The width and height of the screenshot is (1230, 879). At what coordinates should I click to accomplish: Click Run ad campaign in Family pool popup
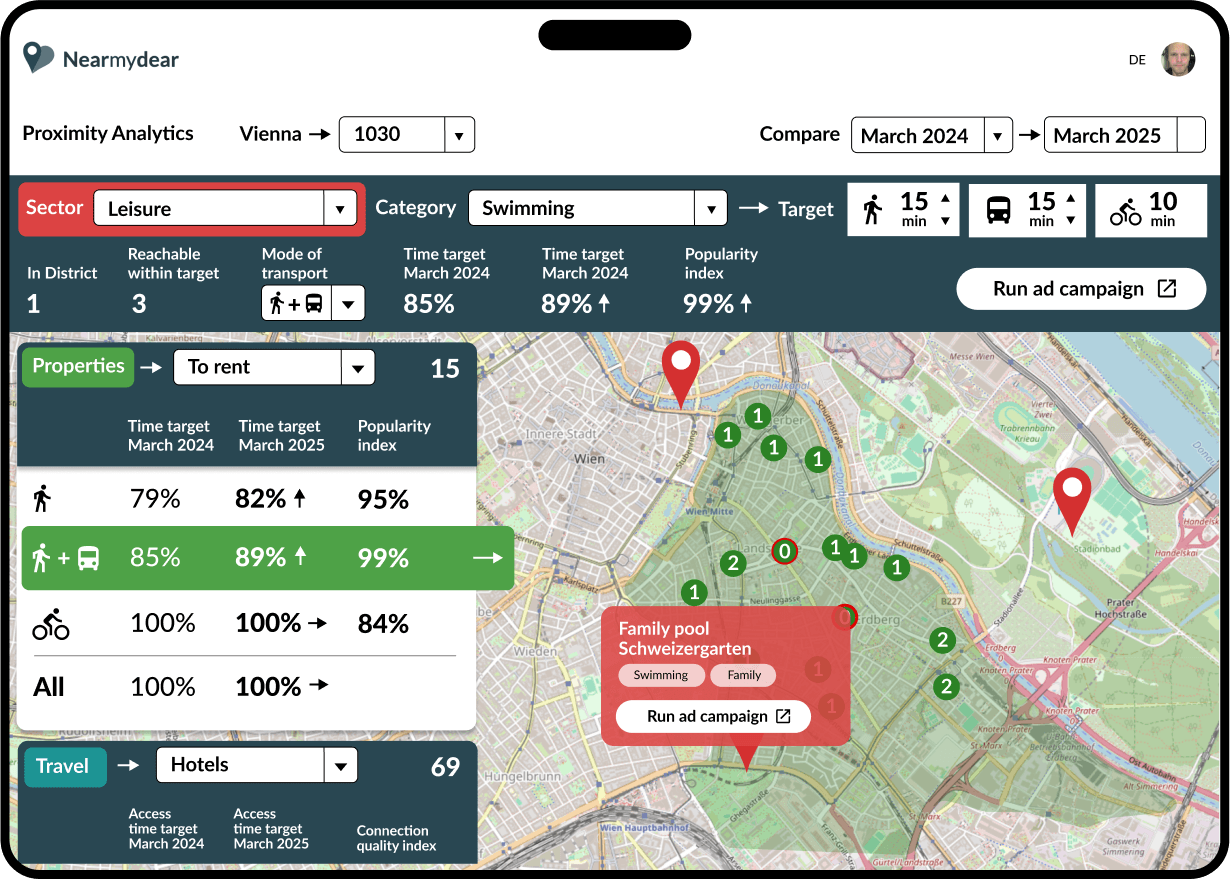[712, 717]
